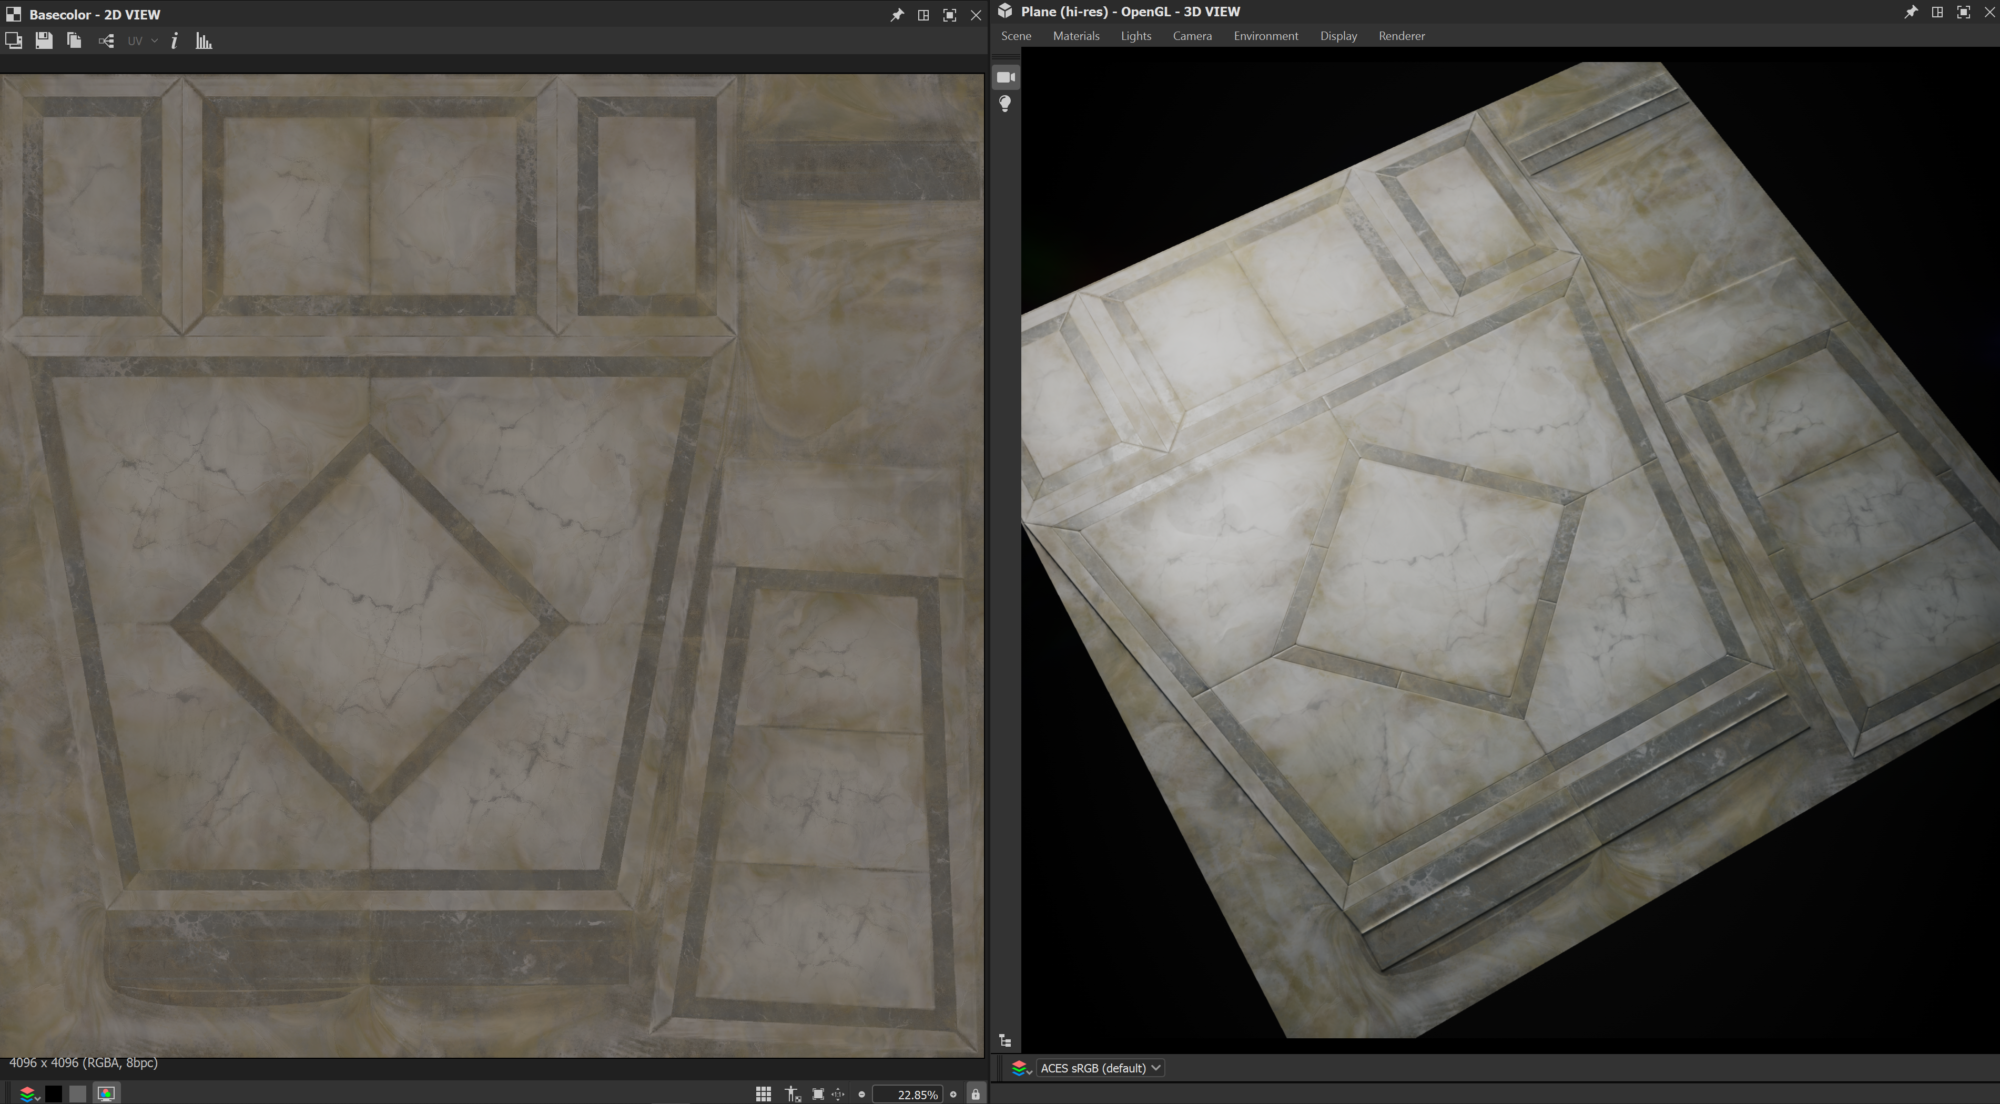Expand the color channels dropdown in 2D view

tap(28, 1094)
